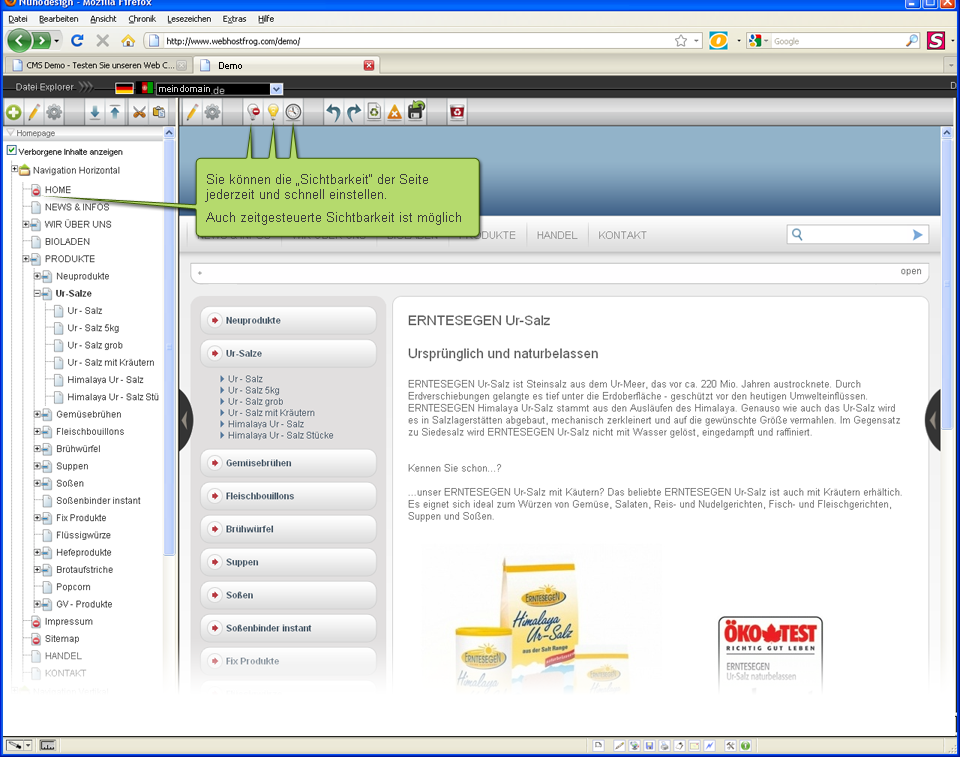Viewport: 960px width, 757px height.
Task: Cut with the scissors icon
Action: 139,113
